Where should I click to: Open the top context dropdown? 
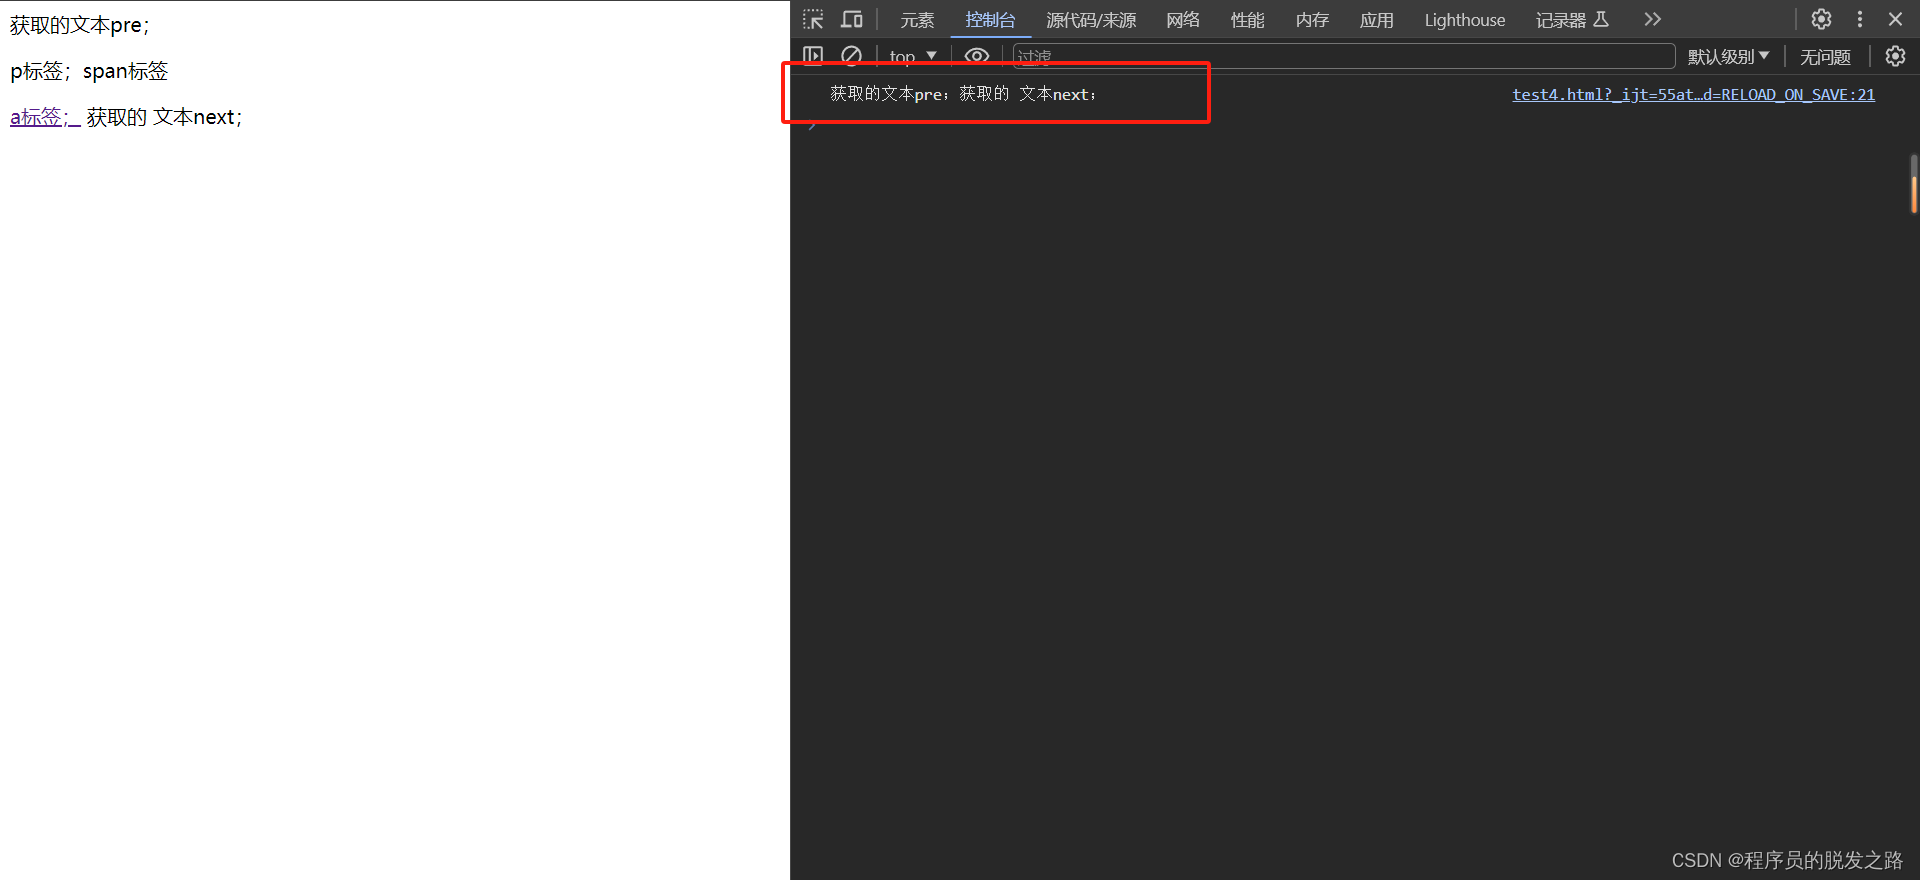913,57
